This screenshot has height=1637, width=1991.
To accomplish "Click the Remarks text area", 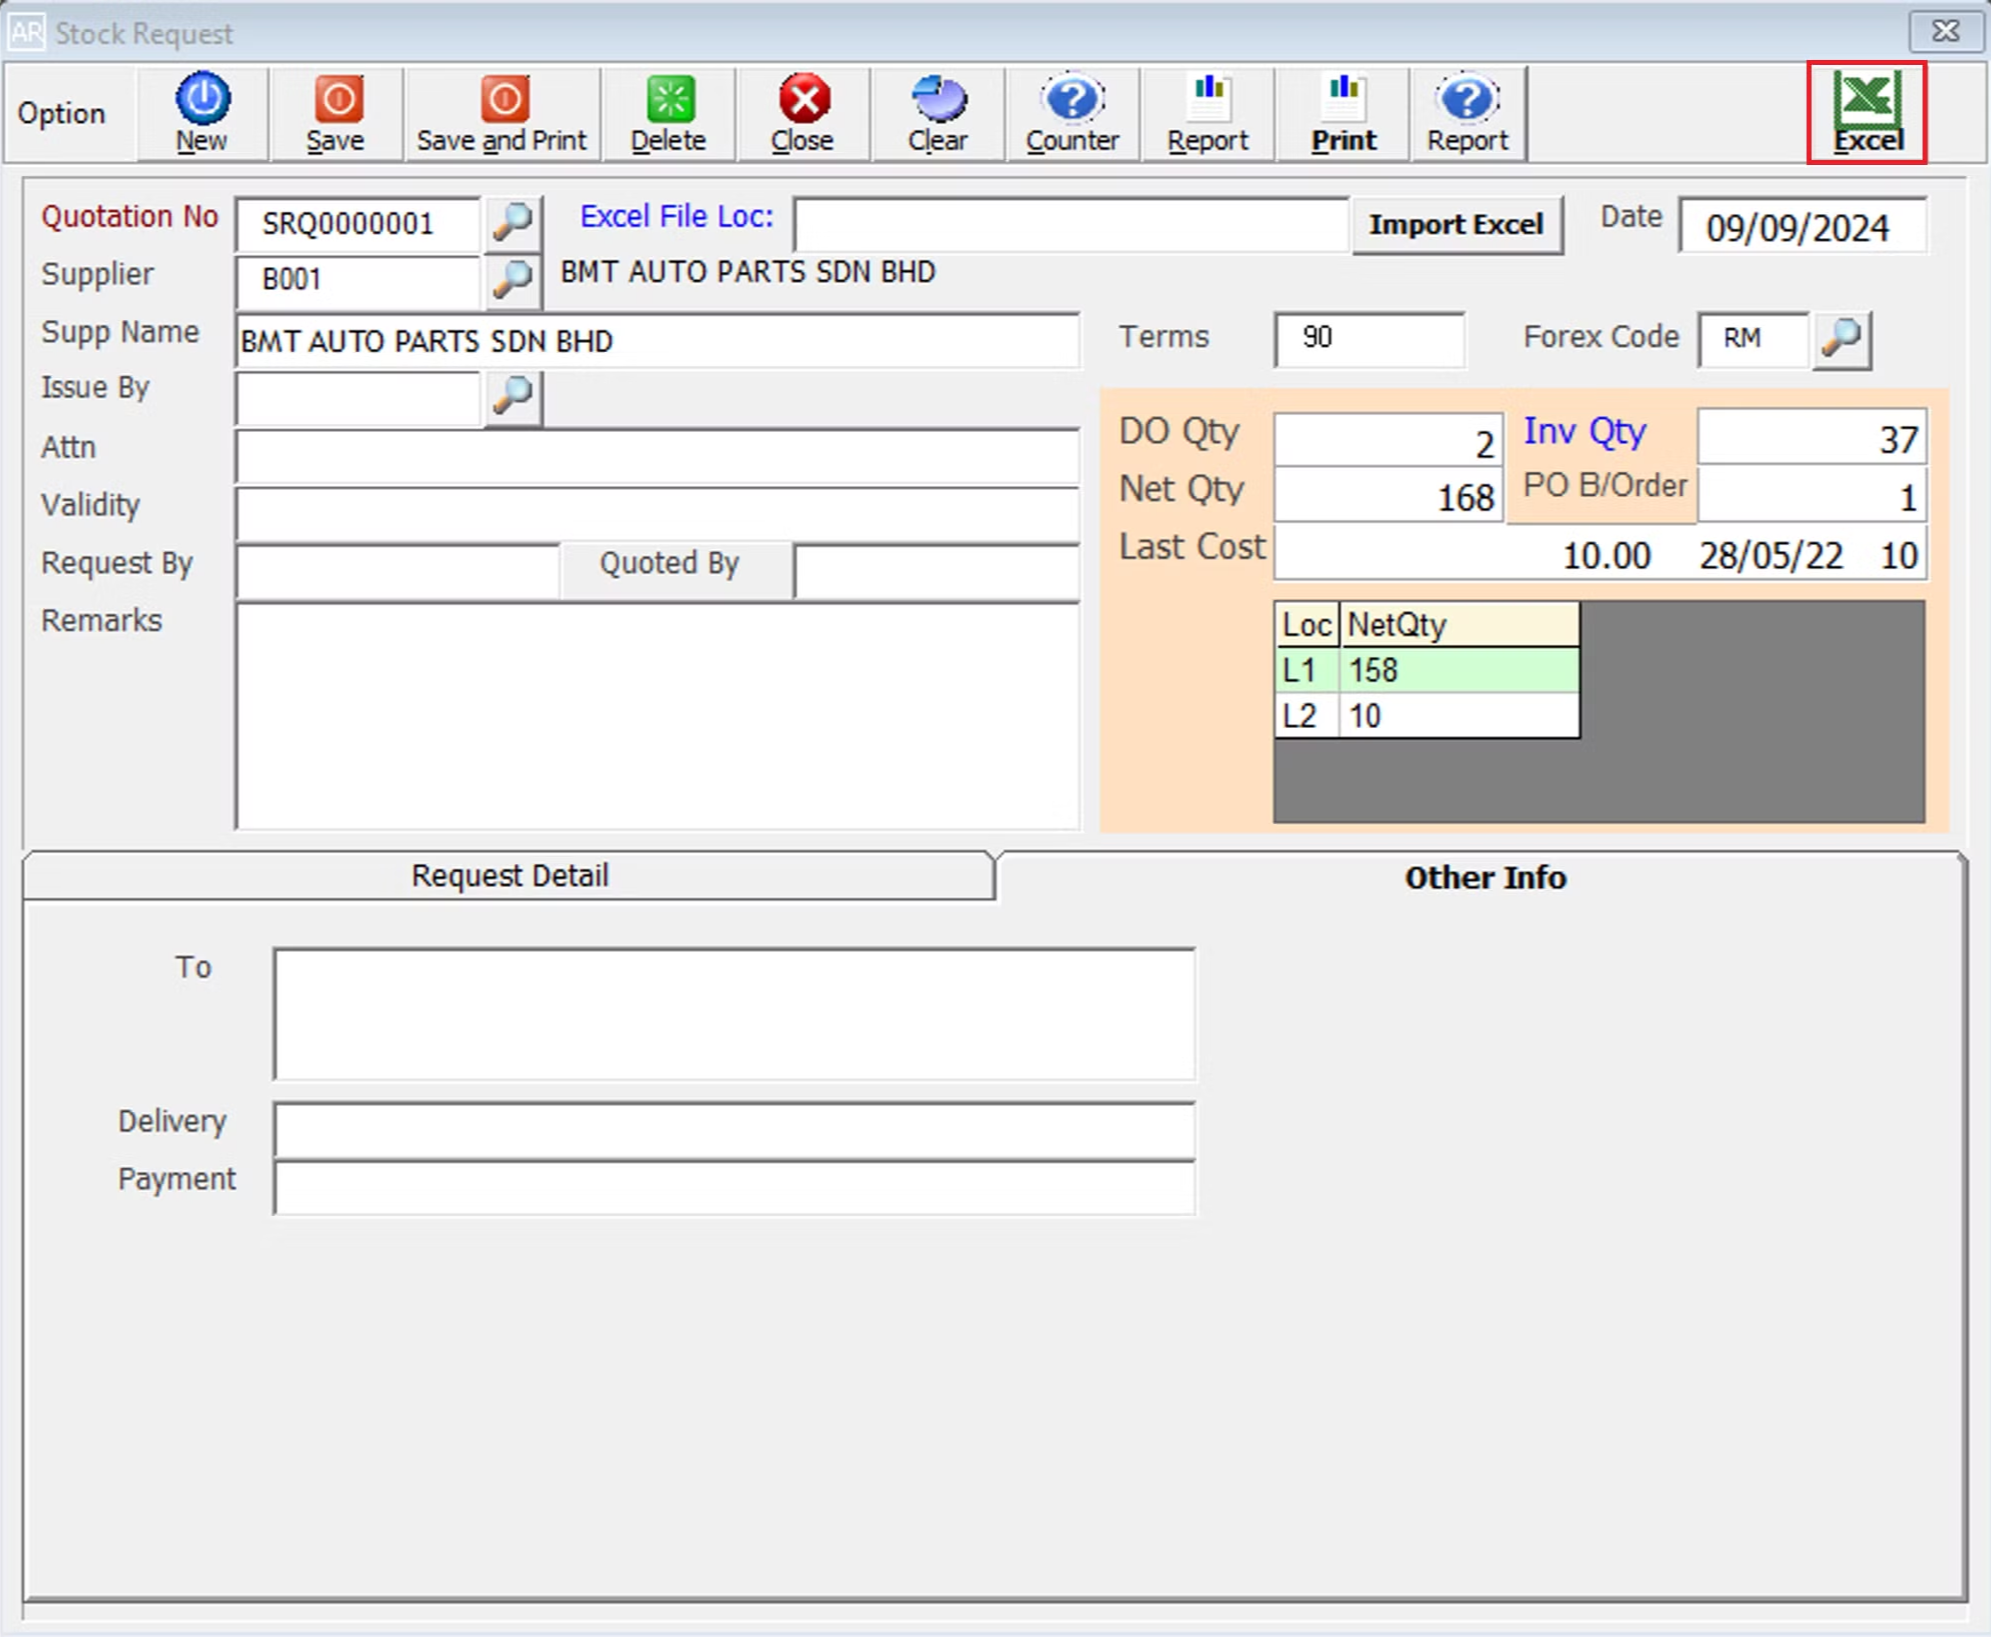I will click(658, 716).
